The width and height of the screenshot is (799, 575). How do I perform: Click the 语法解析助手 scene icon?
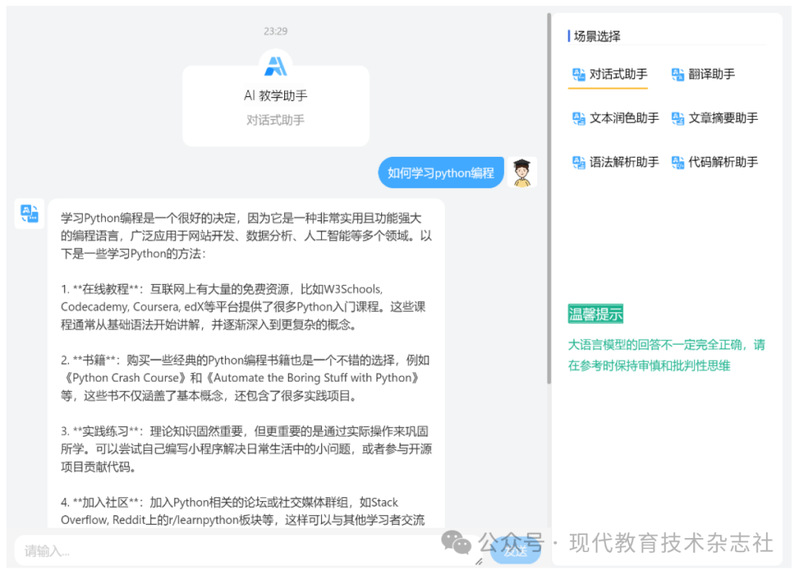(x=578, y=162)
